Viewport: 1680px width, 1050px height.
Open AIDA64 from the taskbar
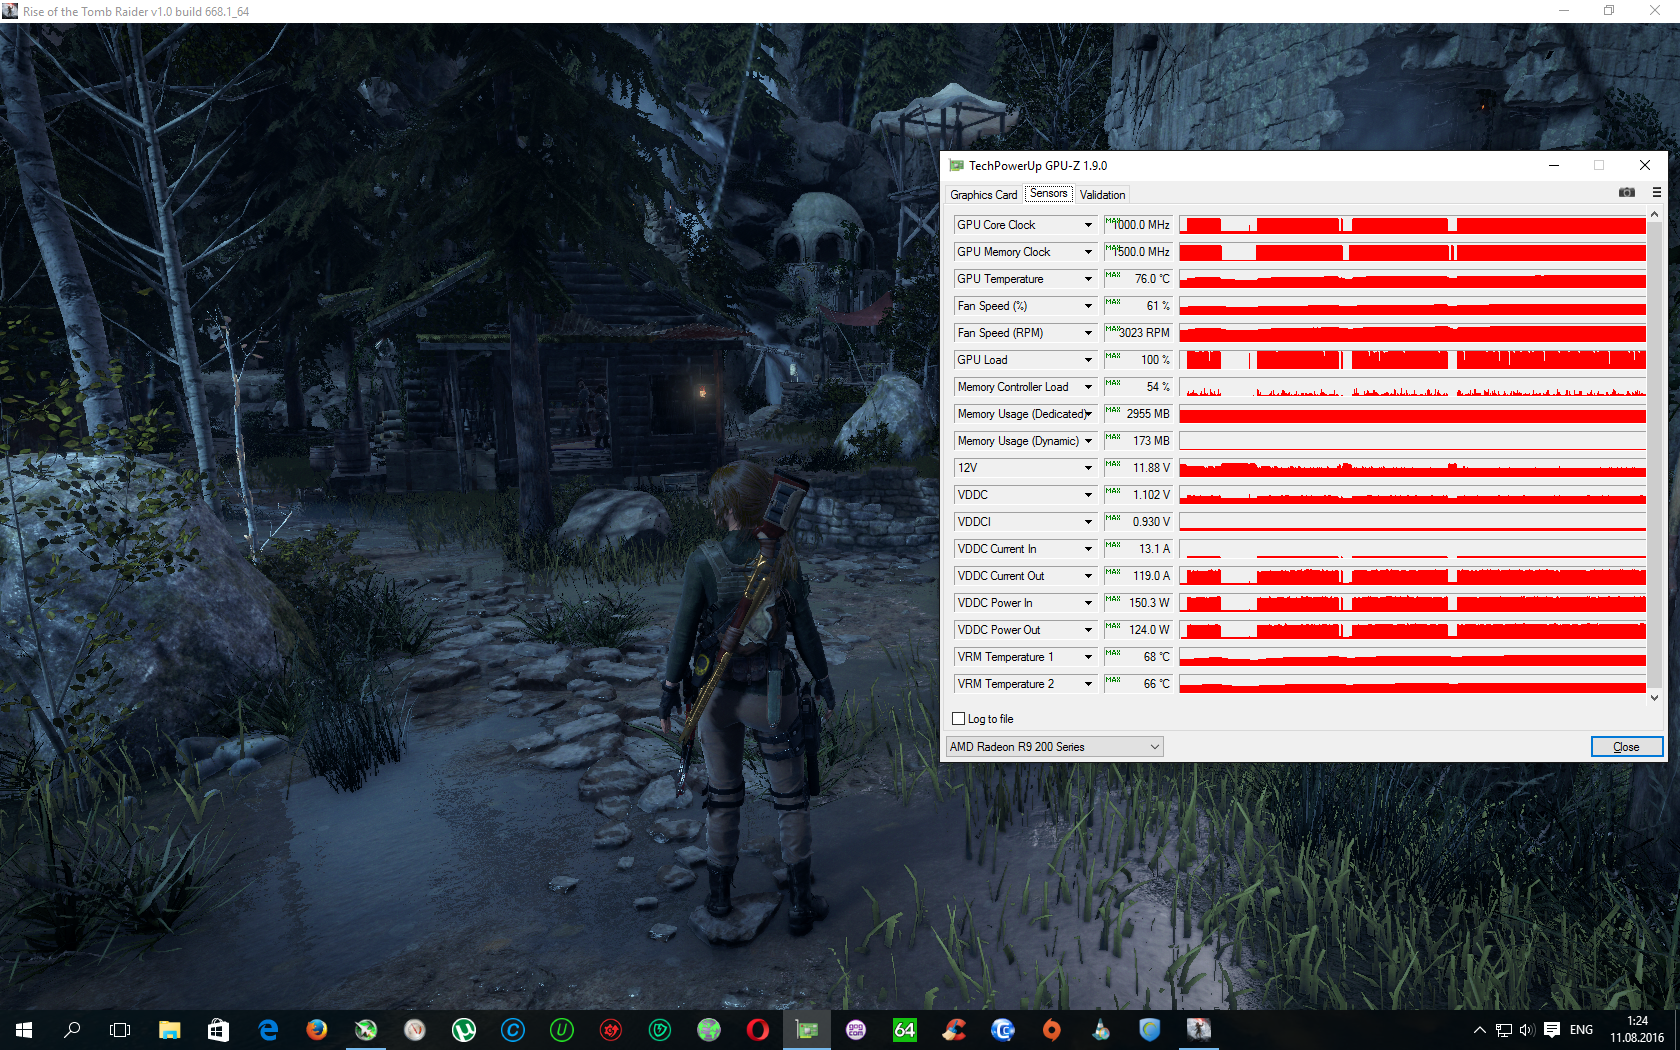[905, 1029]
